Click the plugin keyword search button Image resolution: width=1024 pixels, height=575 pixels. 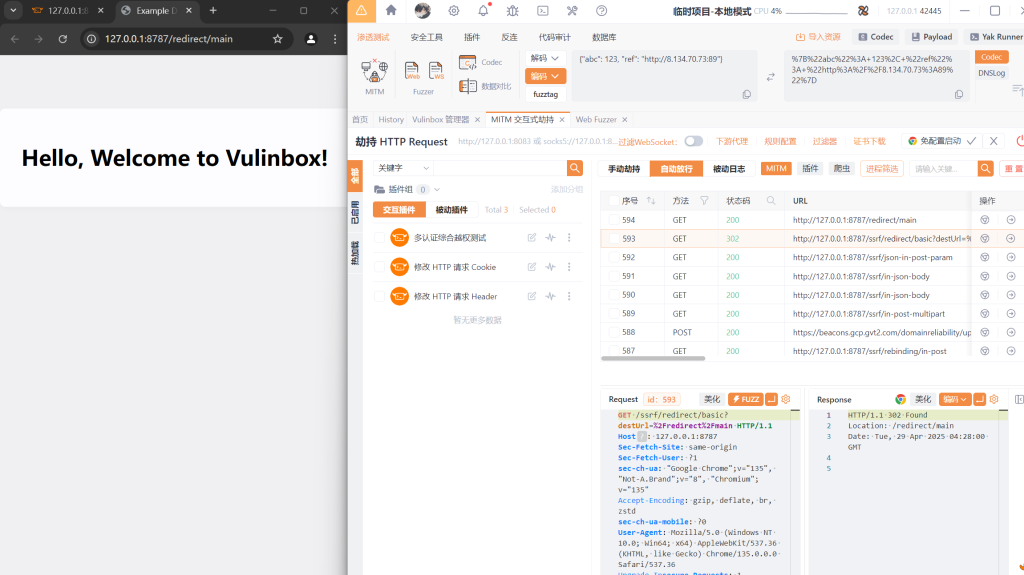(x=575, y=168)
